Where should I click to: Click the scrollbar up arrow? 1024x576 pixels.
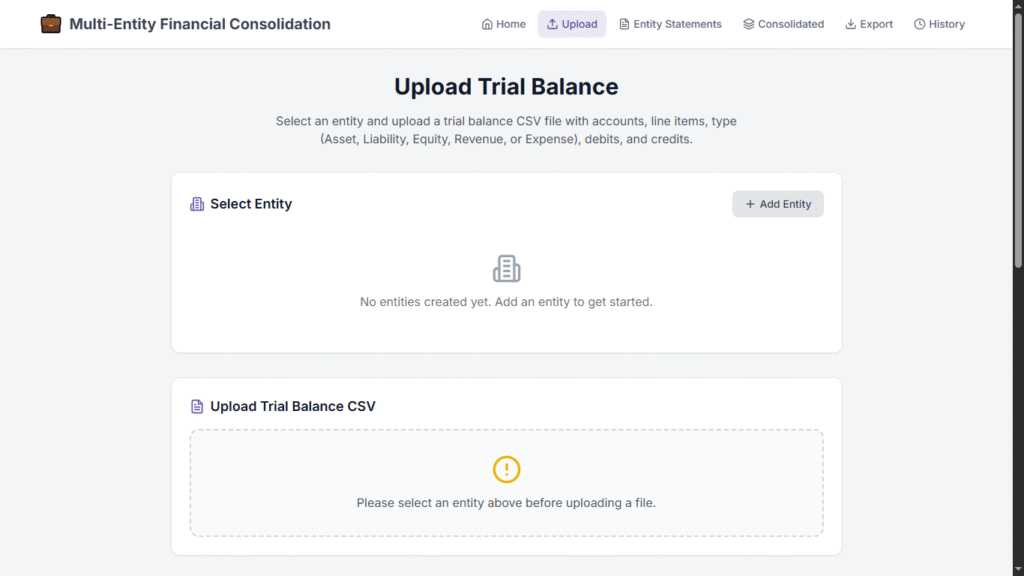point(1018,6)
